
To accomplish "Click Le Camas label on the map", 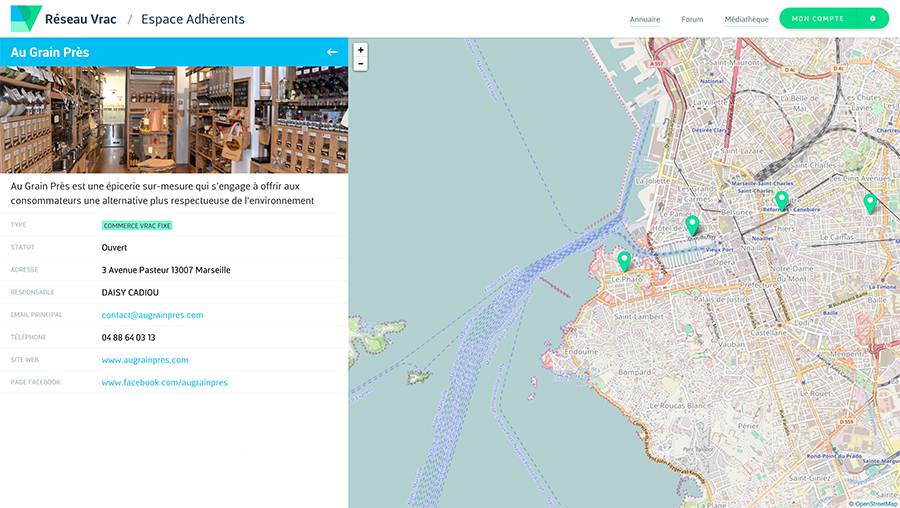I will pyautogui.click(x=837, y=236).
